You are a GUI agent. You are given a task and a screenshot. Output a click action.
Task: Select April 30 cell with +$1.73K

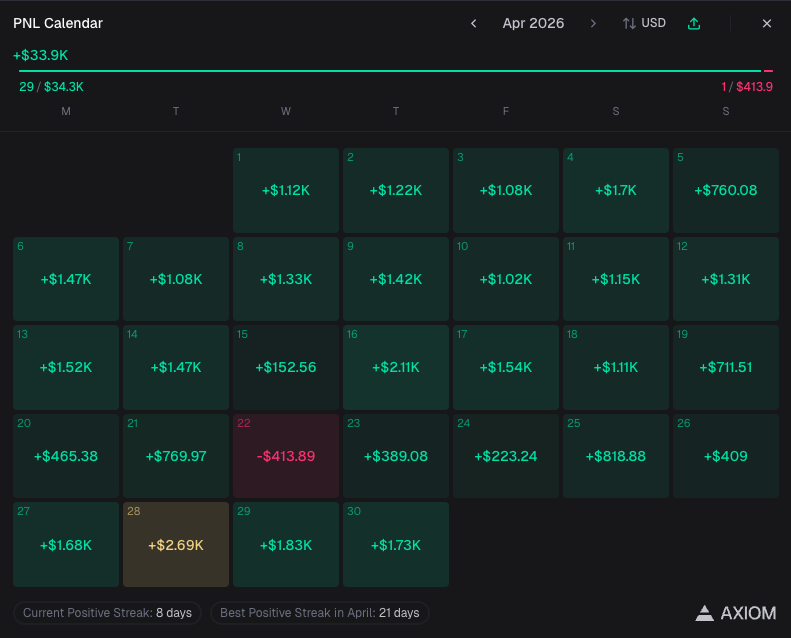click(396, 544)
